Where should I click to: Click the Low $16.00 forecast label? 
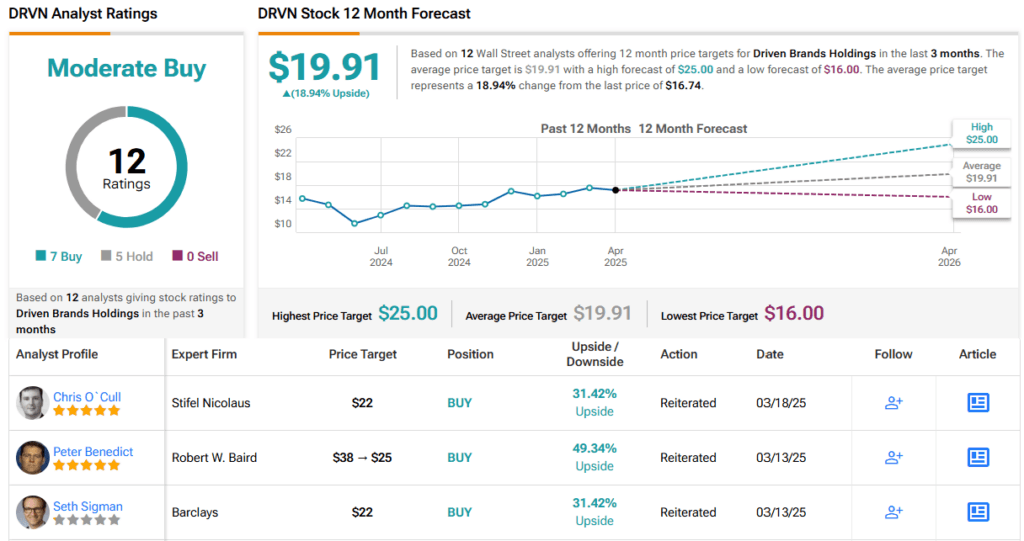click(x=982, y=203)
